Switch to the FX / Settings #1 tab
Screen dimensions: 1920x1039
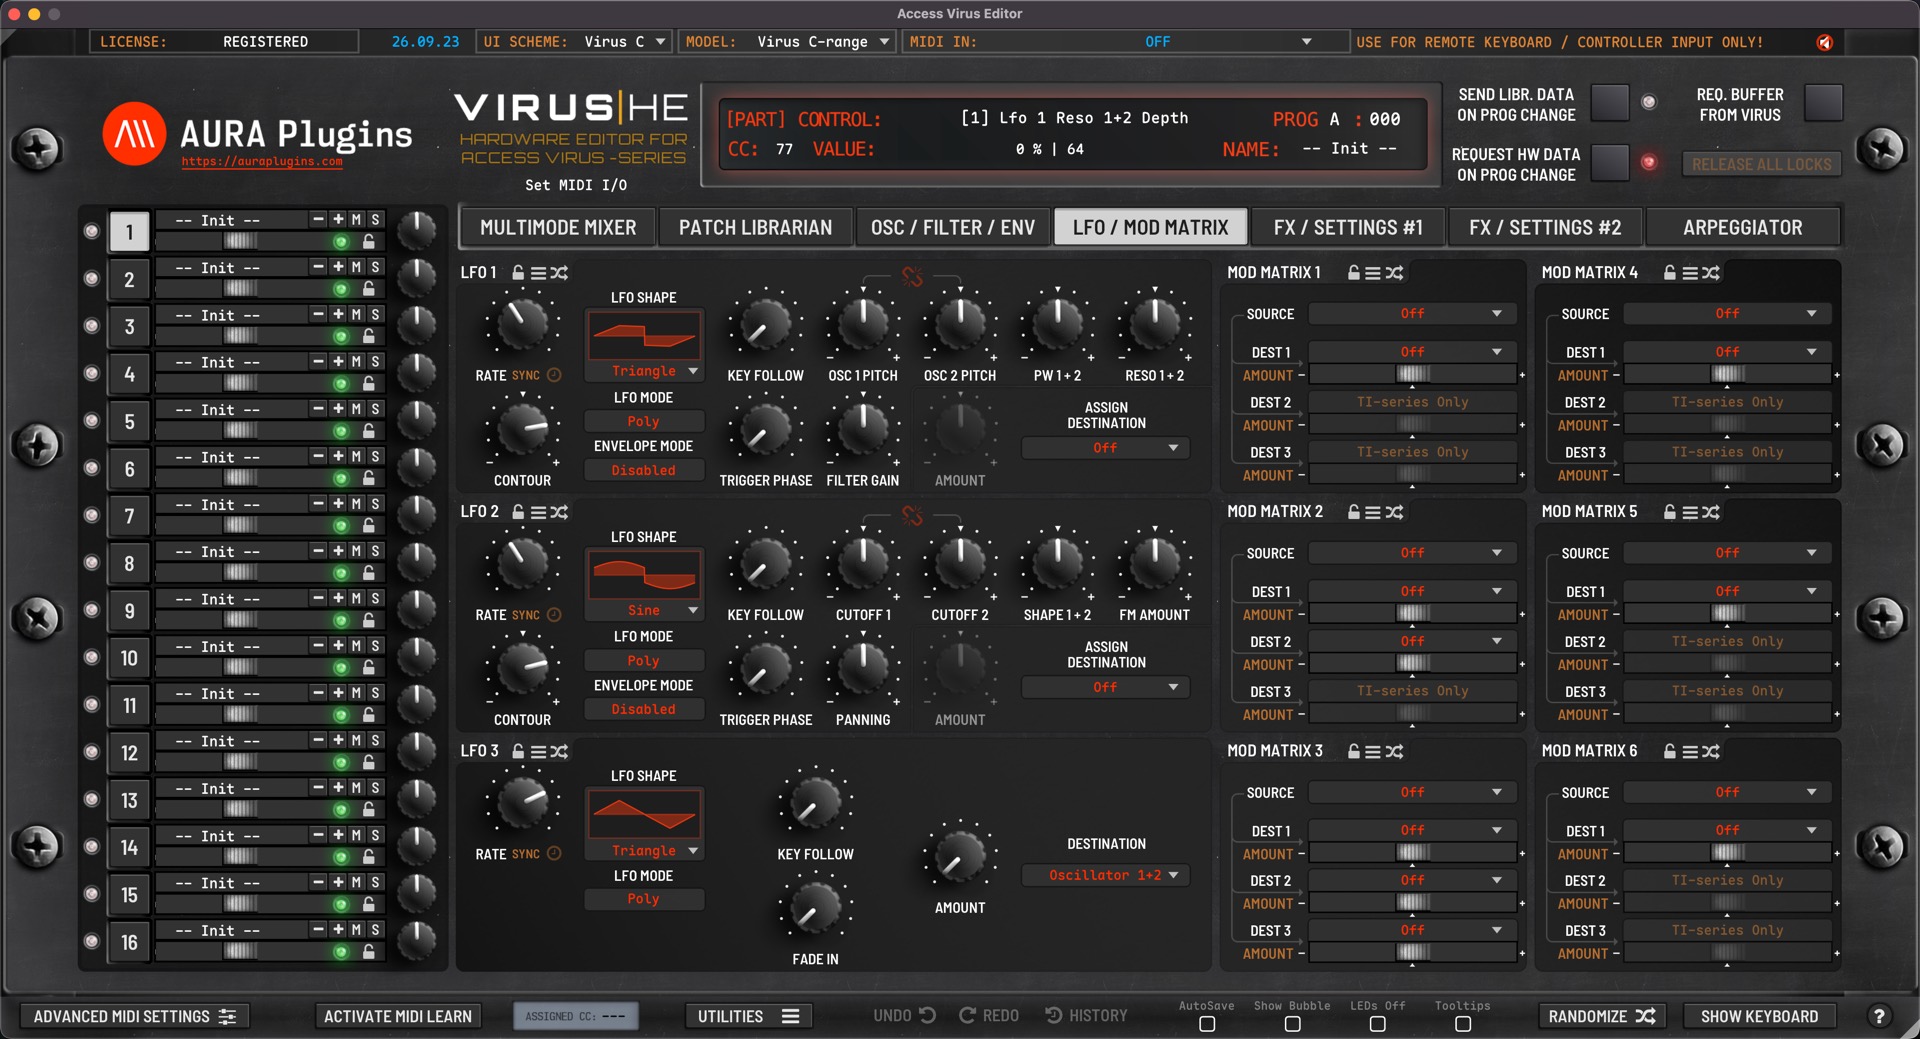[1347, 228]
